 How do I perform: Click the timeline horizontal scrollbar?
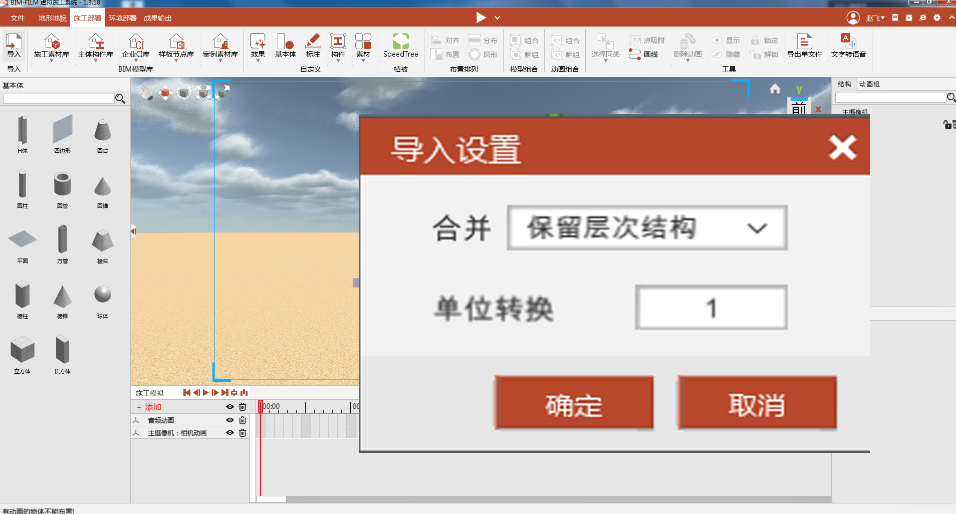coord(543,499)
